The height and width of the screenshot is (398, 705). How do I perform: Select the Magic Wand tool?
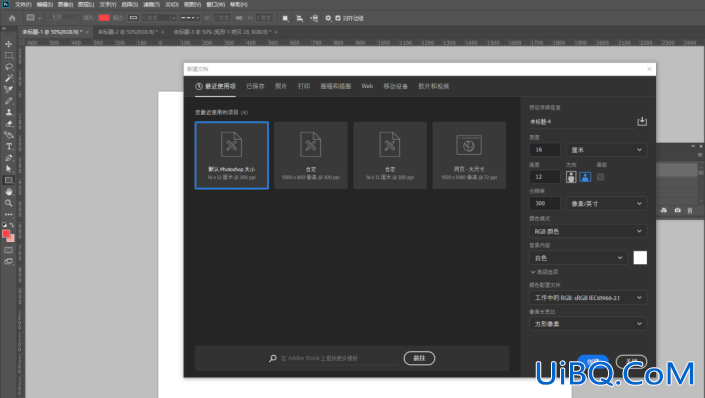pyautogui.click(x=9, y=78)
